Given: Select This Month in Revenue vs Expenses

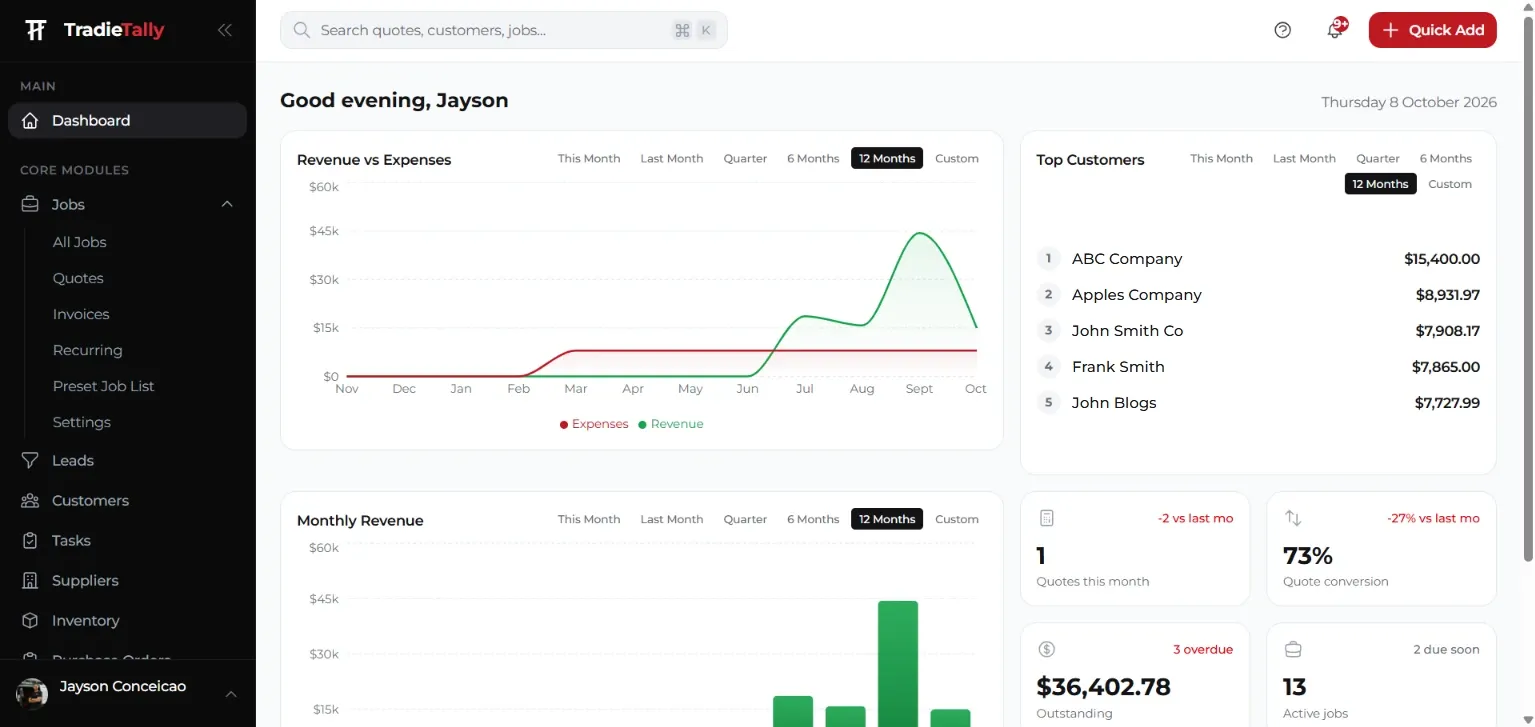Looking at the screenshot, I should tap(589, 158).
